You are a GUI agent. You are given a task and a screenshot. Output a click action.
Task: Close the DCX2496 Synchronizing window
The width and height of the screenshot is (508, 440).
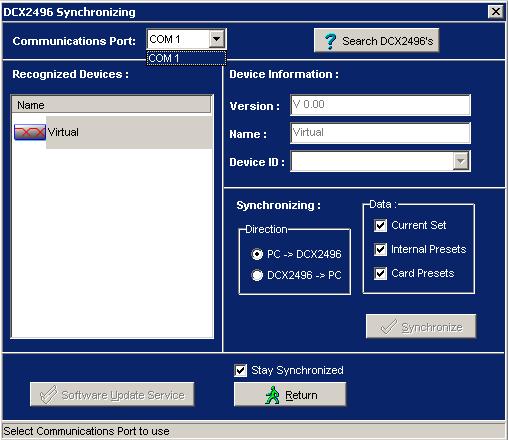point(496,12)
